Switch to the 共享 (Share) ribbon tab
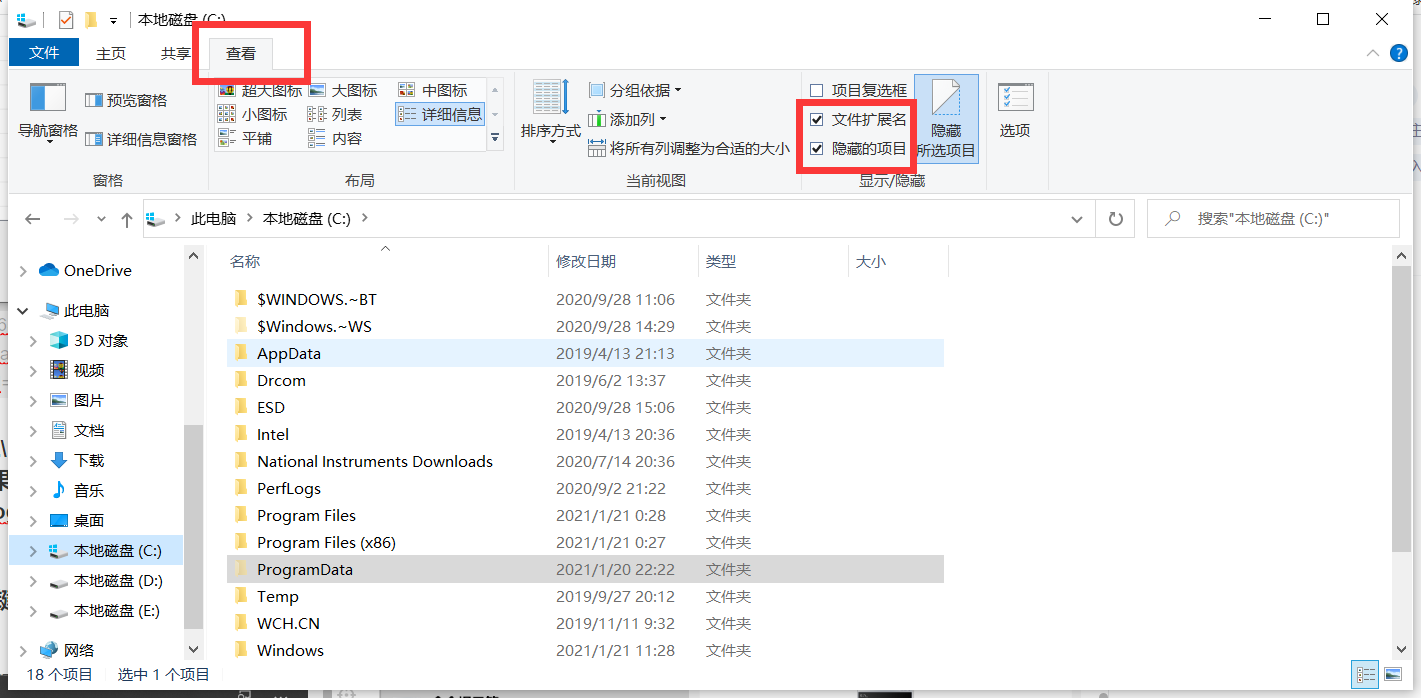Image resolution: width=1421 pixels, height=698 pixels. point(175,54)
